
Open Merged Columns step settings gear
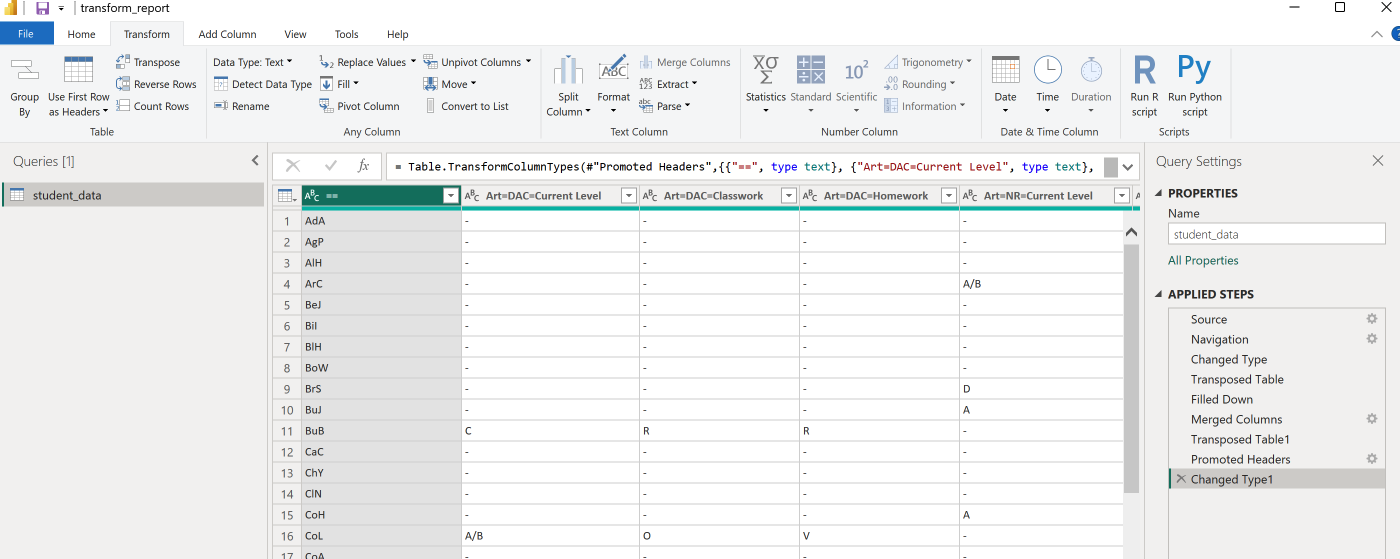tap(1372, 419)
